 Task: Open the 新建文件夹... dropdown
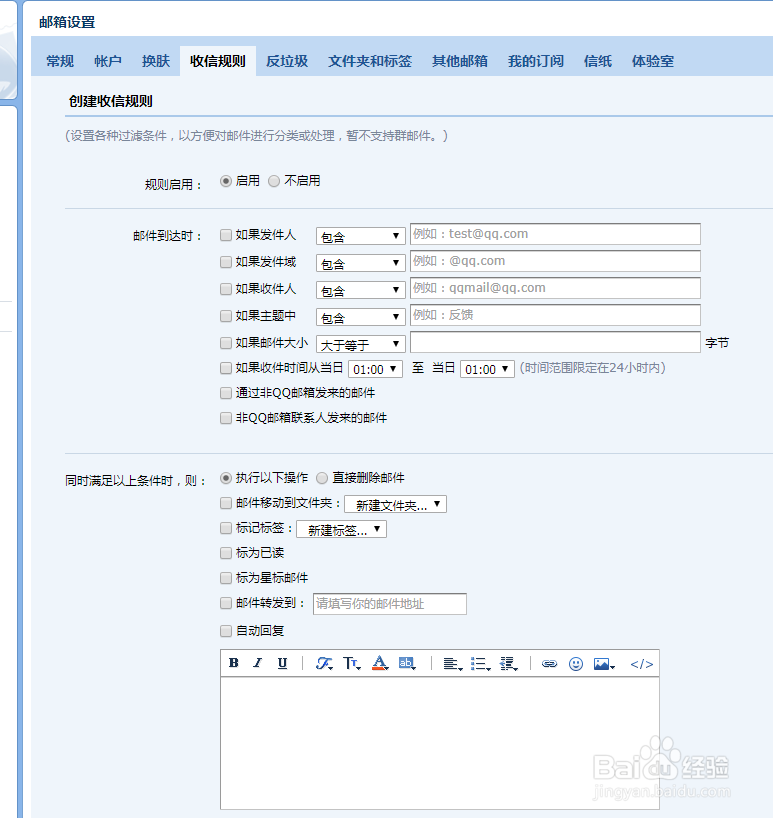tap(395, 504)
